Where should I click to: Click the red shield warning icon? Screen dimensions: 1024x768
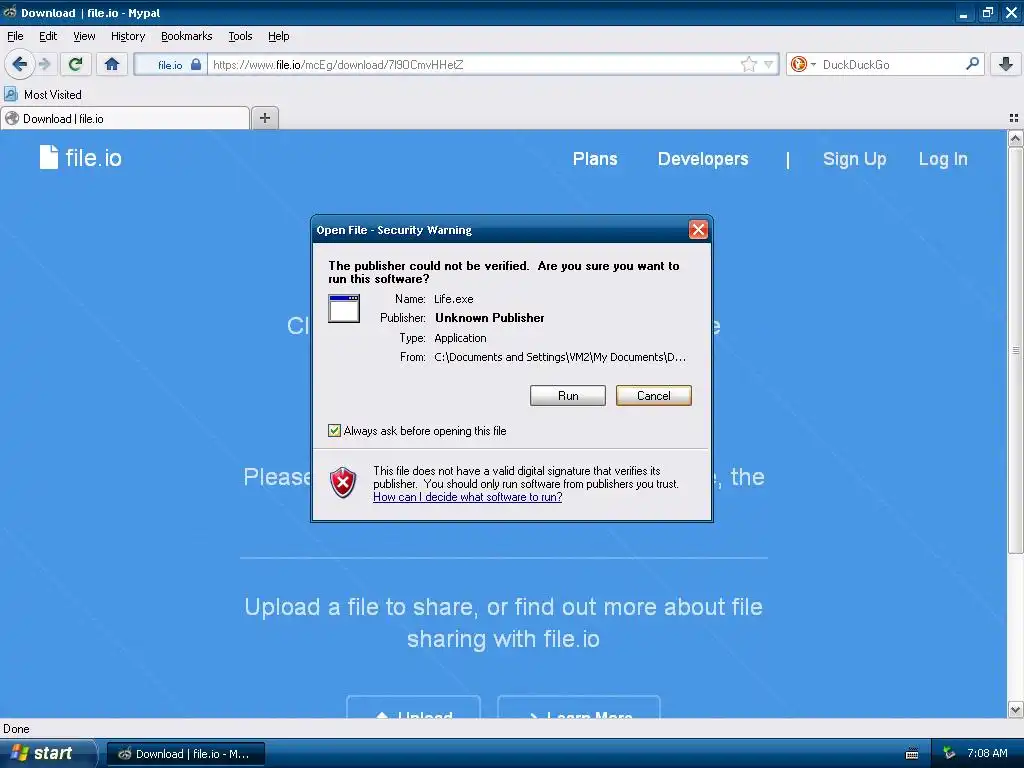pyautogui.click(x=343, y=483)
